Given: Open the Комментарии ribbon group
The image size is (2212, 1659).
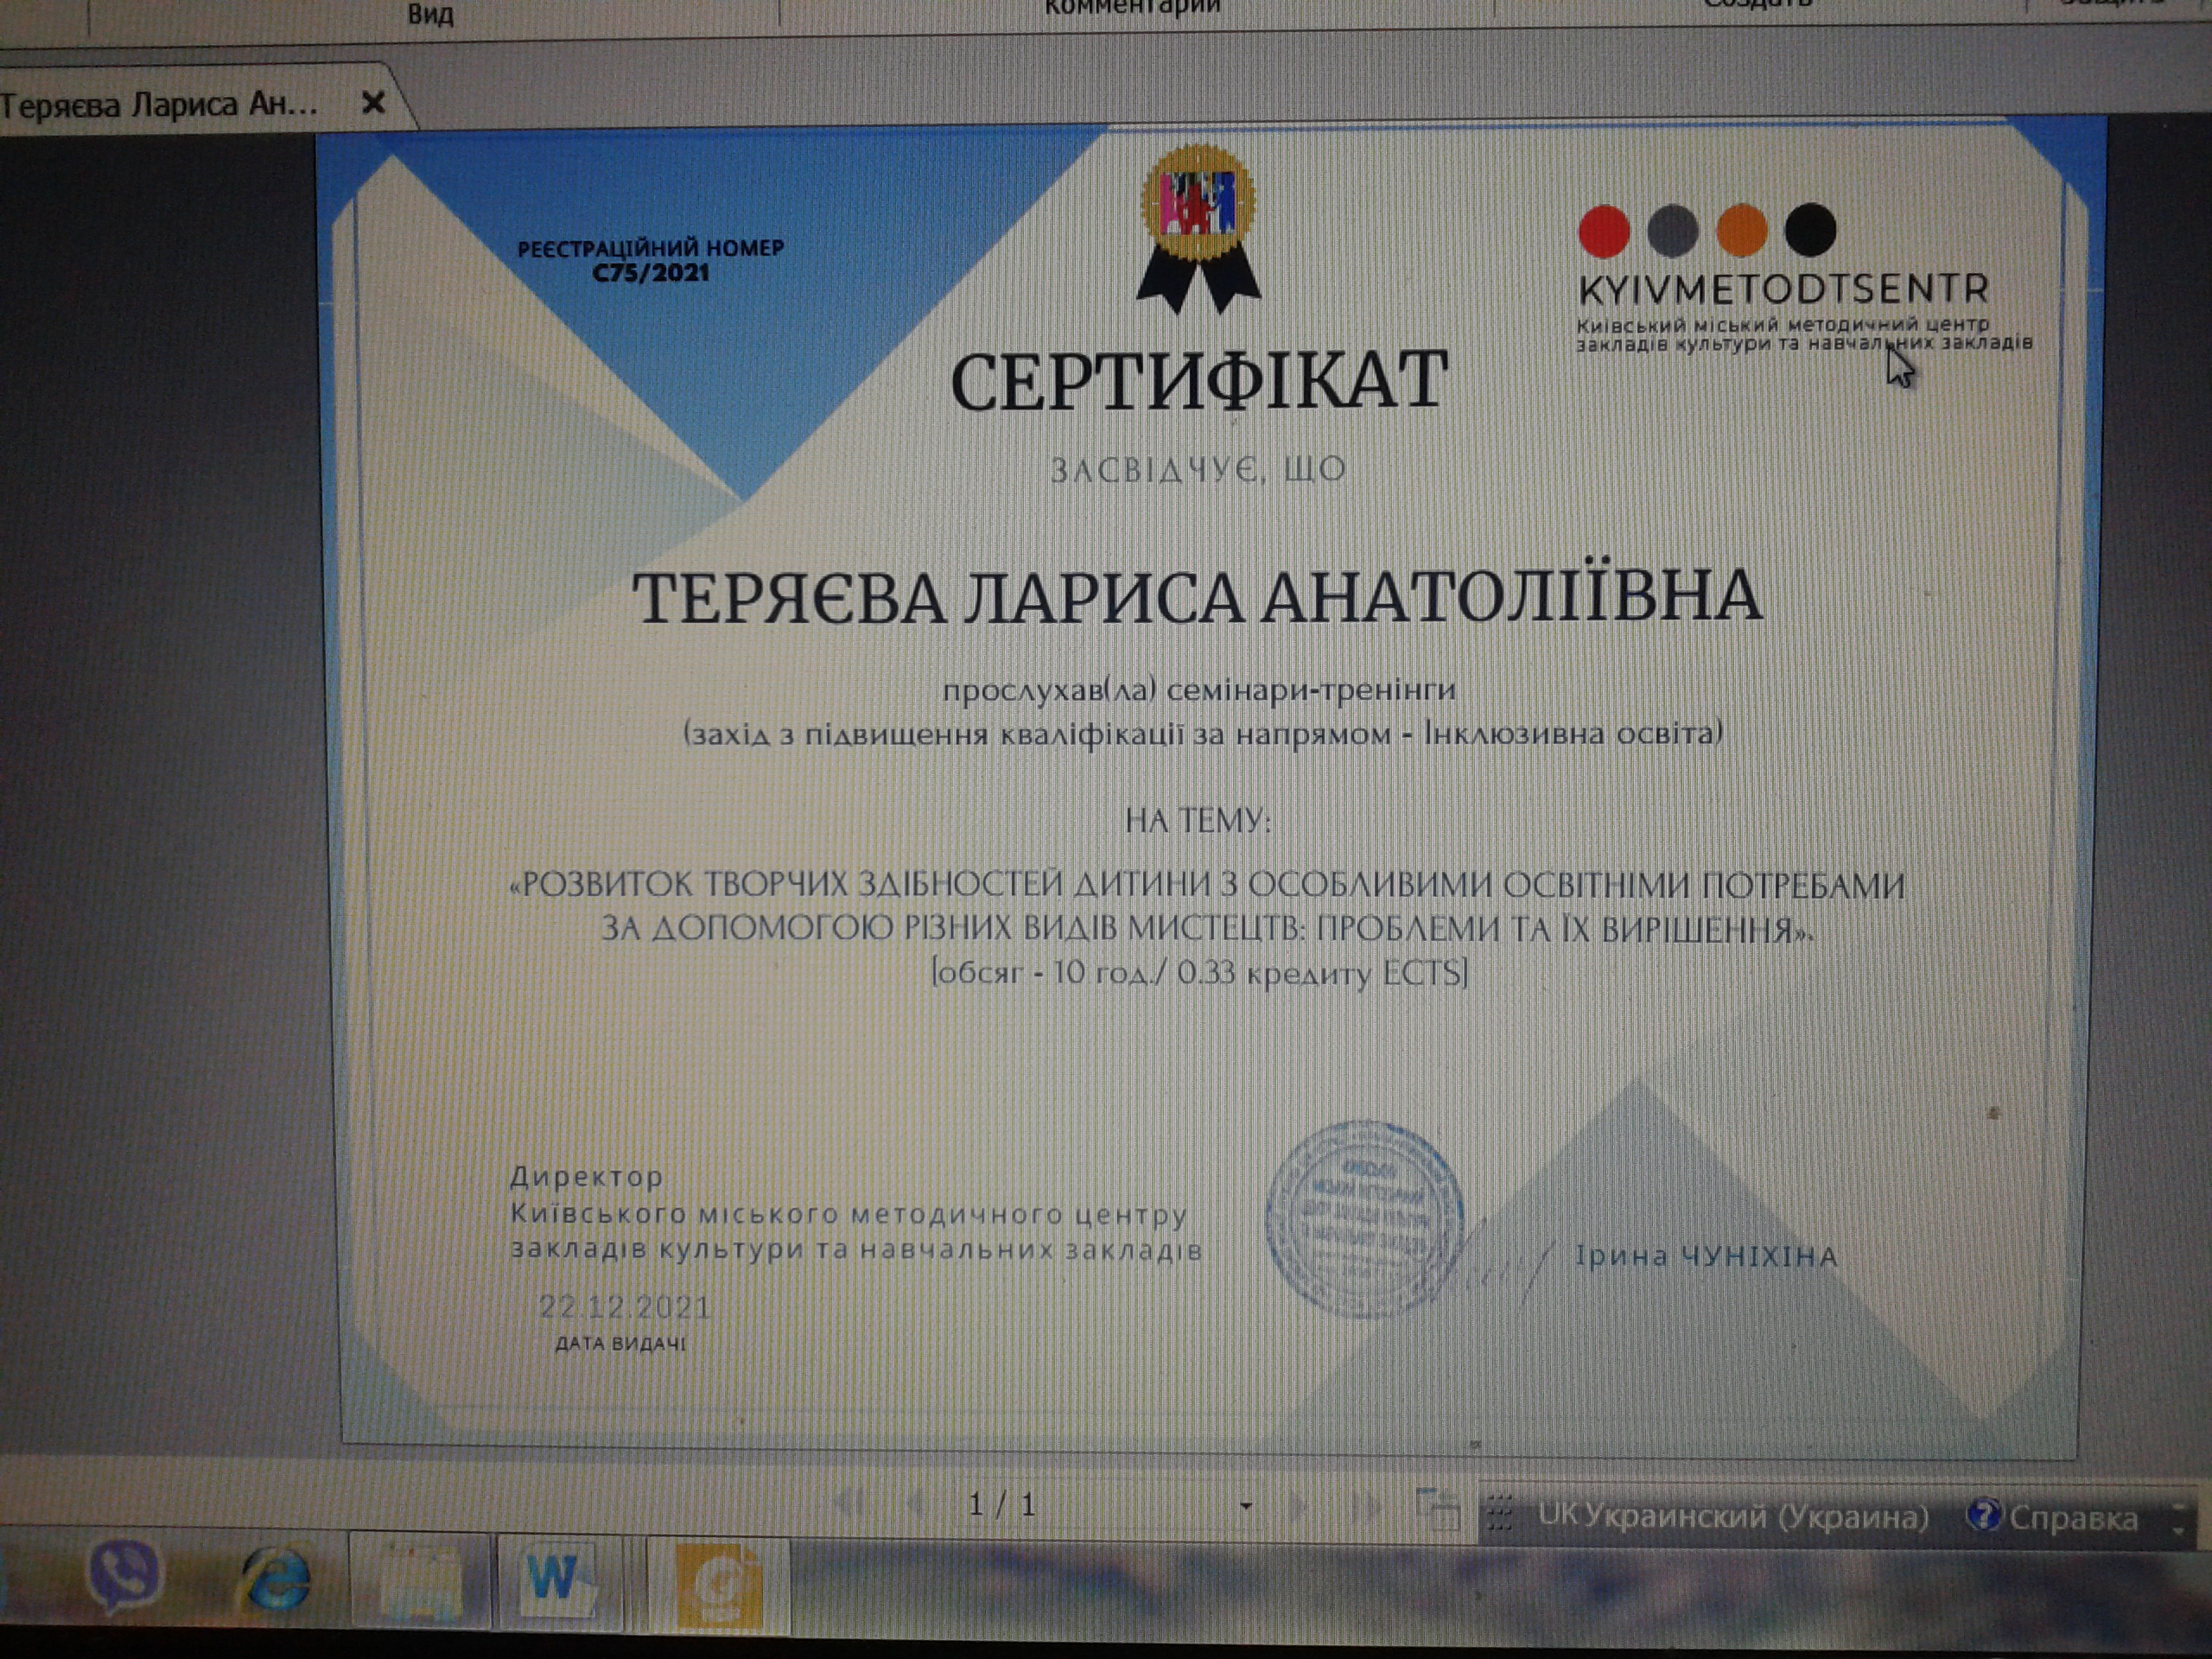Looking at the screenshot, I should [1132, 8].
